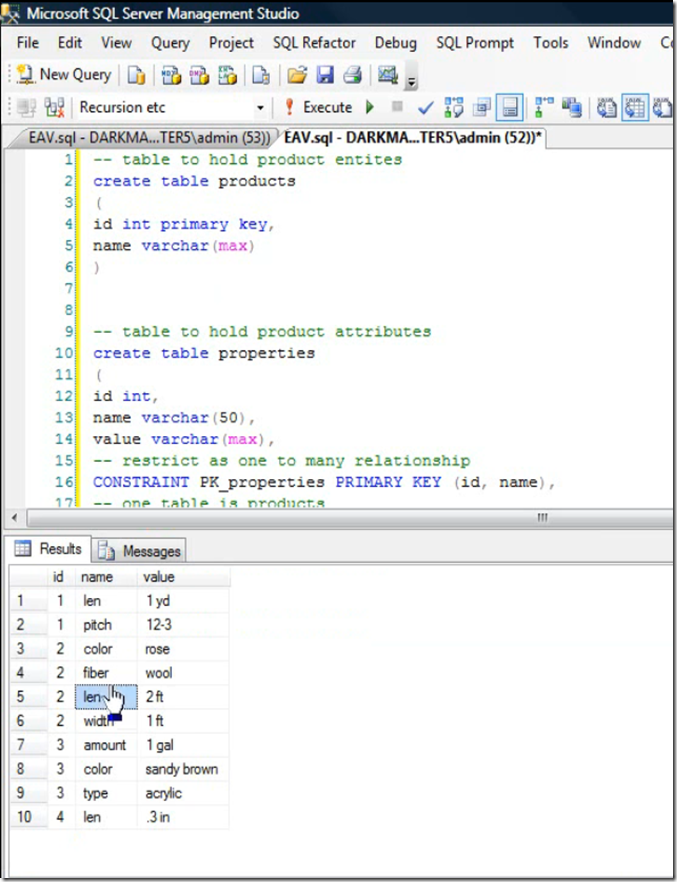Click row header 10 in results grid

coord(28,817)
